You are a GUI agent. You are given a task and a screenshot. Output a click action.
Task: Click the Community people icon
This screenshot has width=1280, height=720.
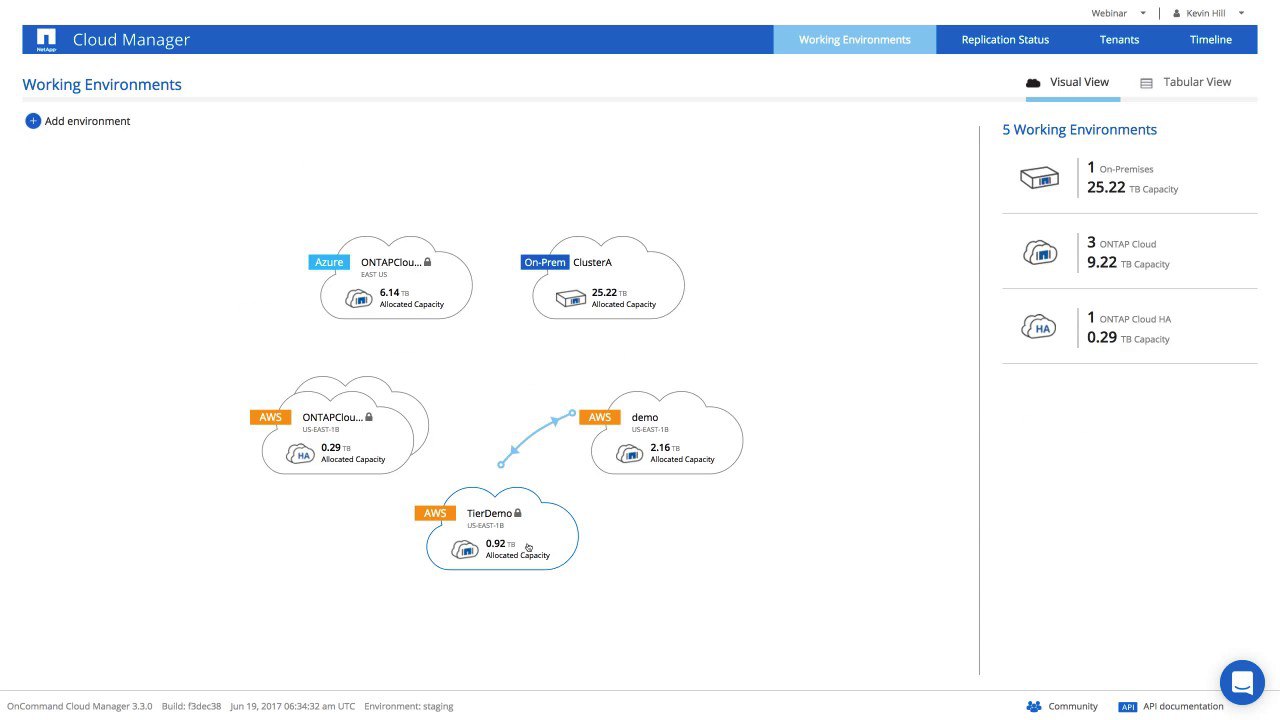click(1034, 706)
